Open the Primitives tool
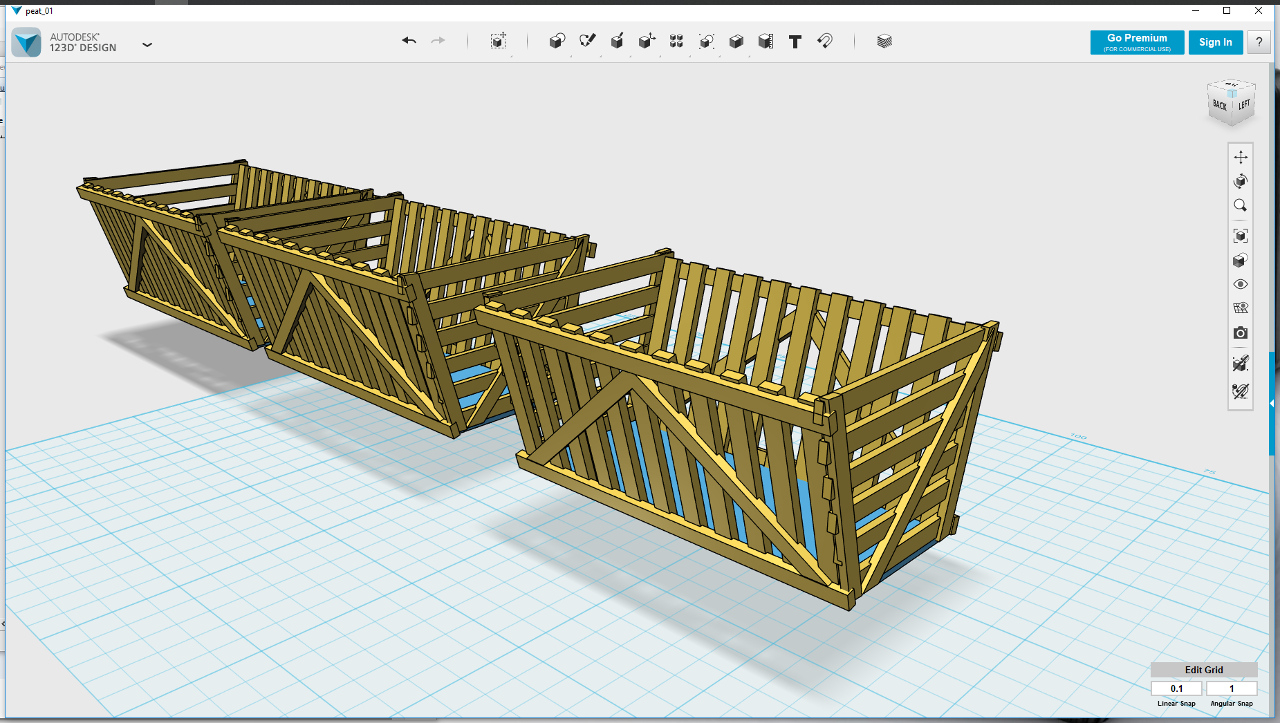 tap(557, 41)
